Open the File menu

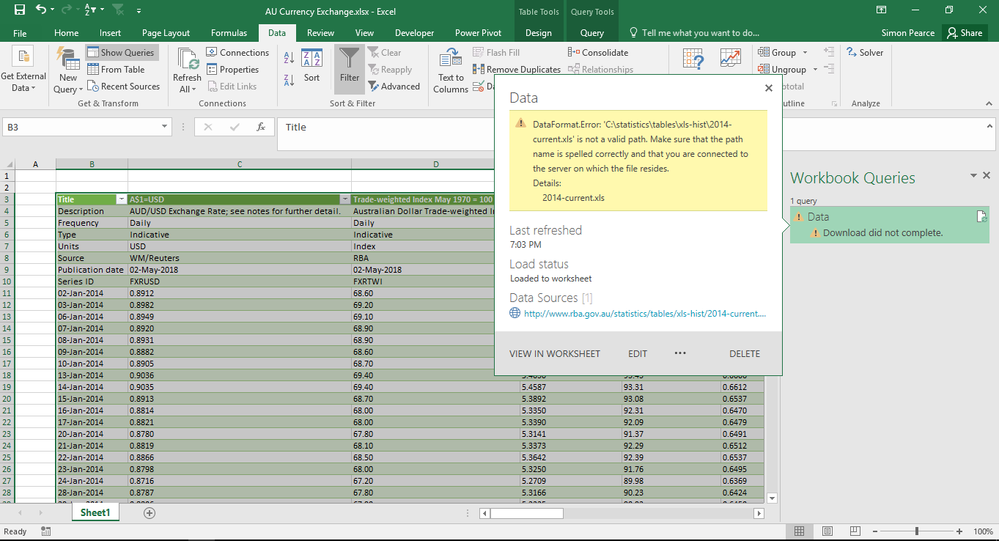tap(20, 32)
